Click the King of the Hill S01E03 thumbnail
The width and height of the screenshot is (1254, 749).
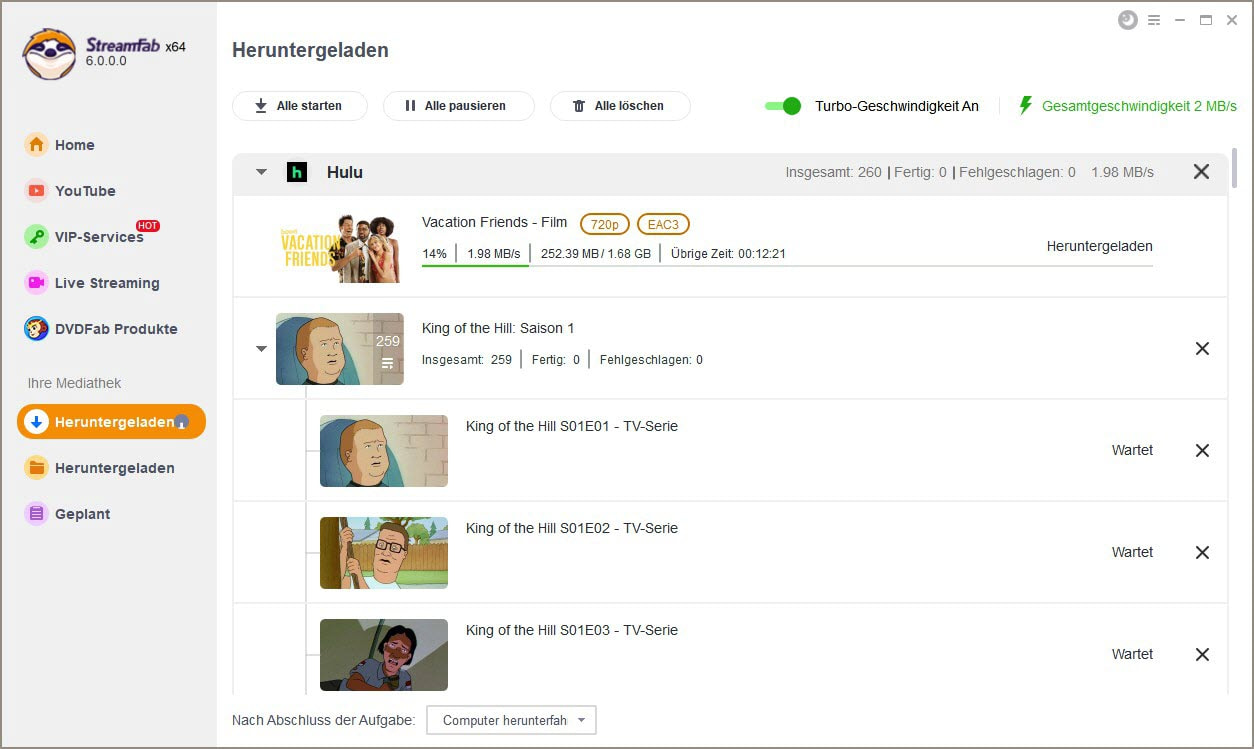(384, 655)
